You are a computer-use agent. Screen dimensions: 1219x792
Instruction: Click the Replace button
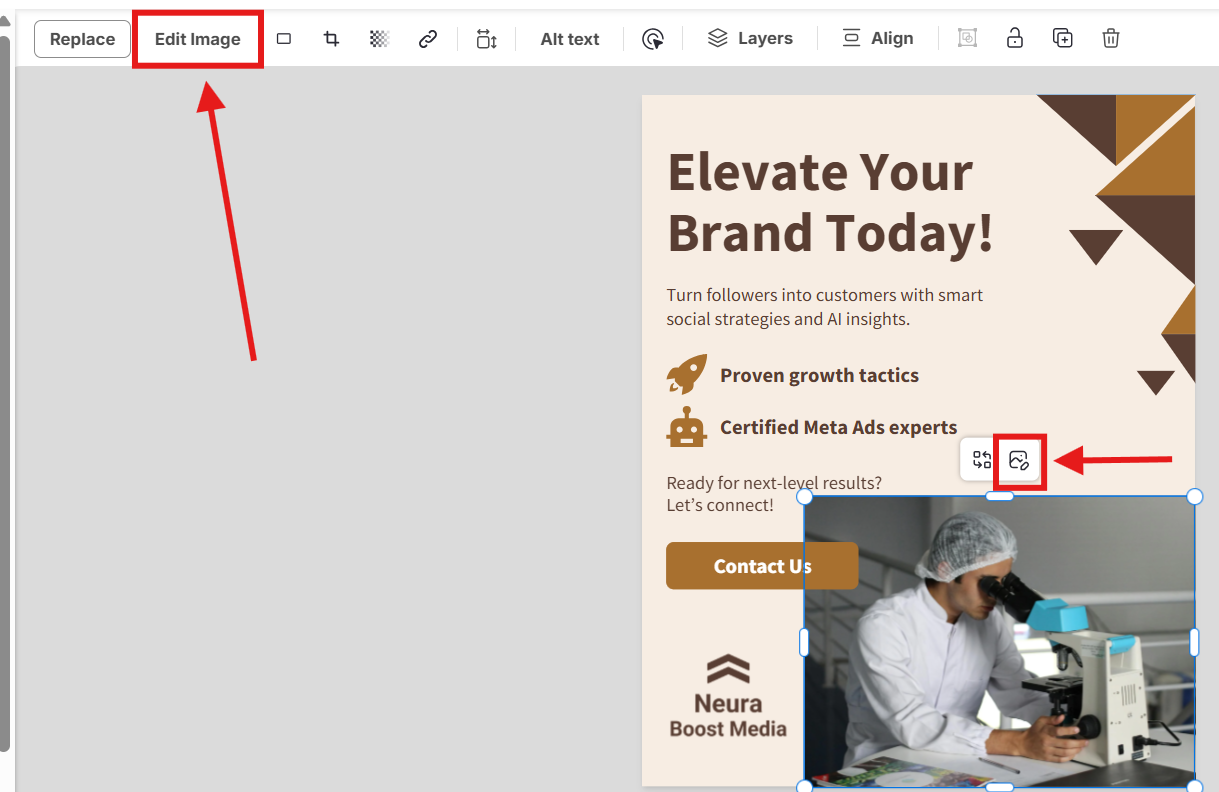(82, 39)
